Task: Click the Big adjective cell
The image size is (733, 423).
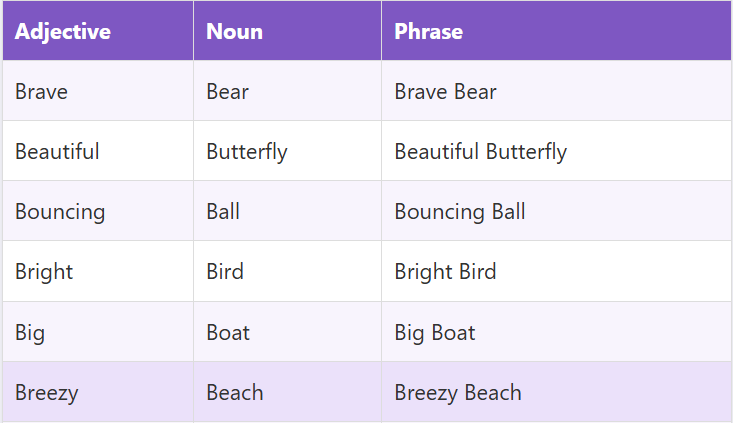Action: [x=30, y=332]
